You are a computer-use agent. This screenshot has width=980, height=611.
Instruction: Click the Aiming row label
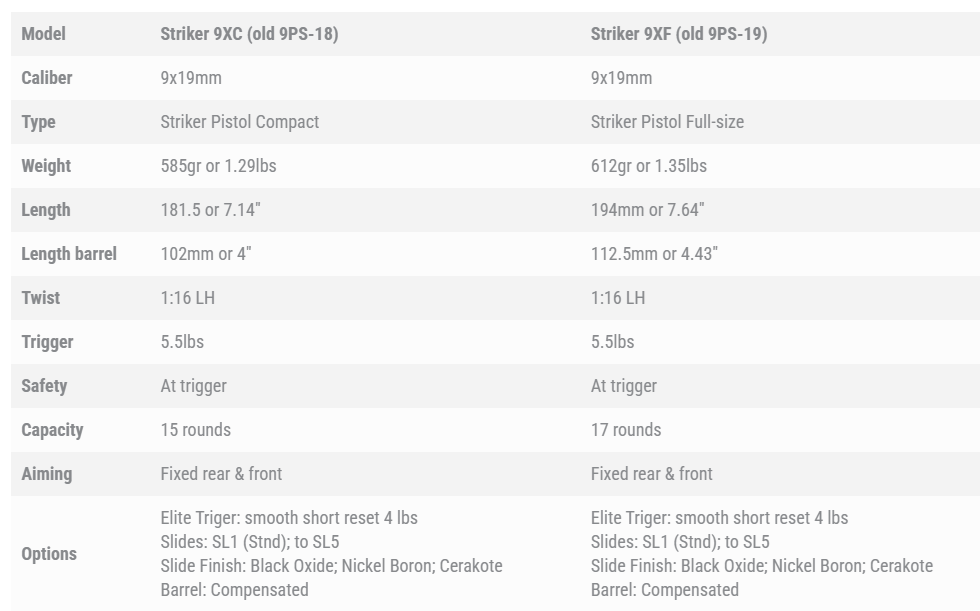point(47,474)
